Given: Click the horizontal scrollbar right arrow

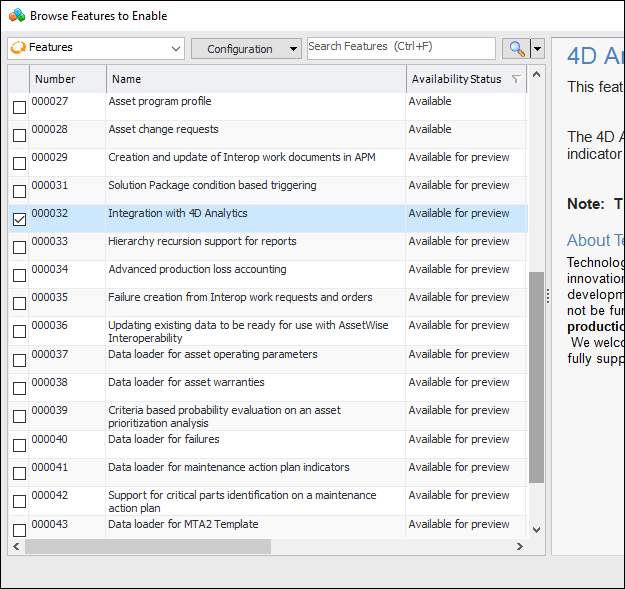Looking at the screenshot, I should 519,546.
